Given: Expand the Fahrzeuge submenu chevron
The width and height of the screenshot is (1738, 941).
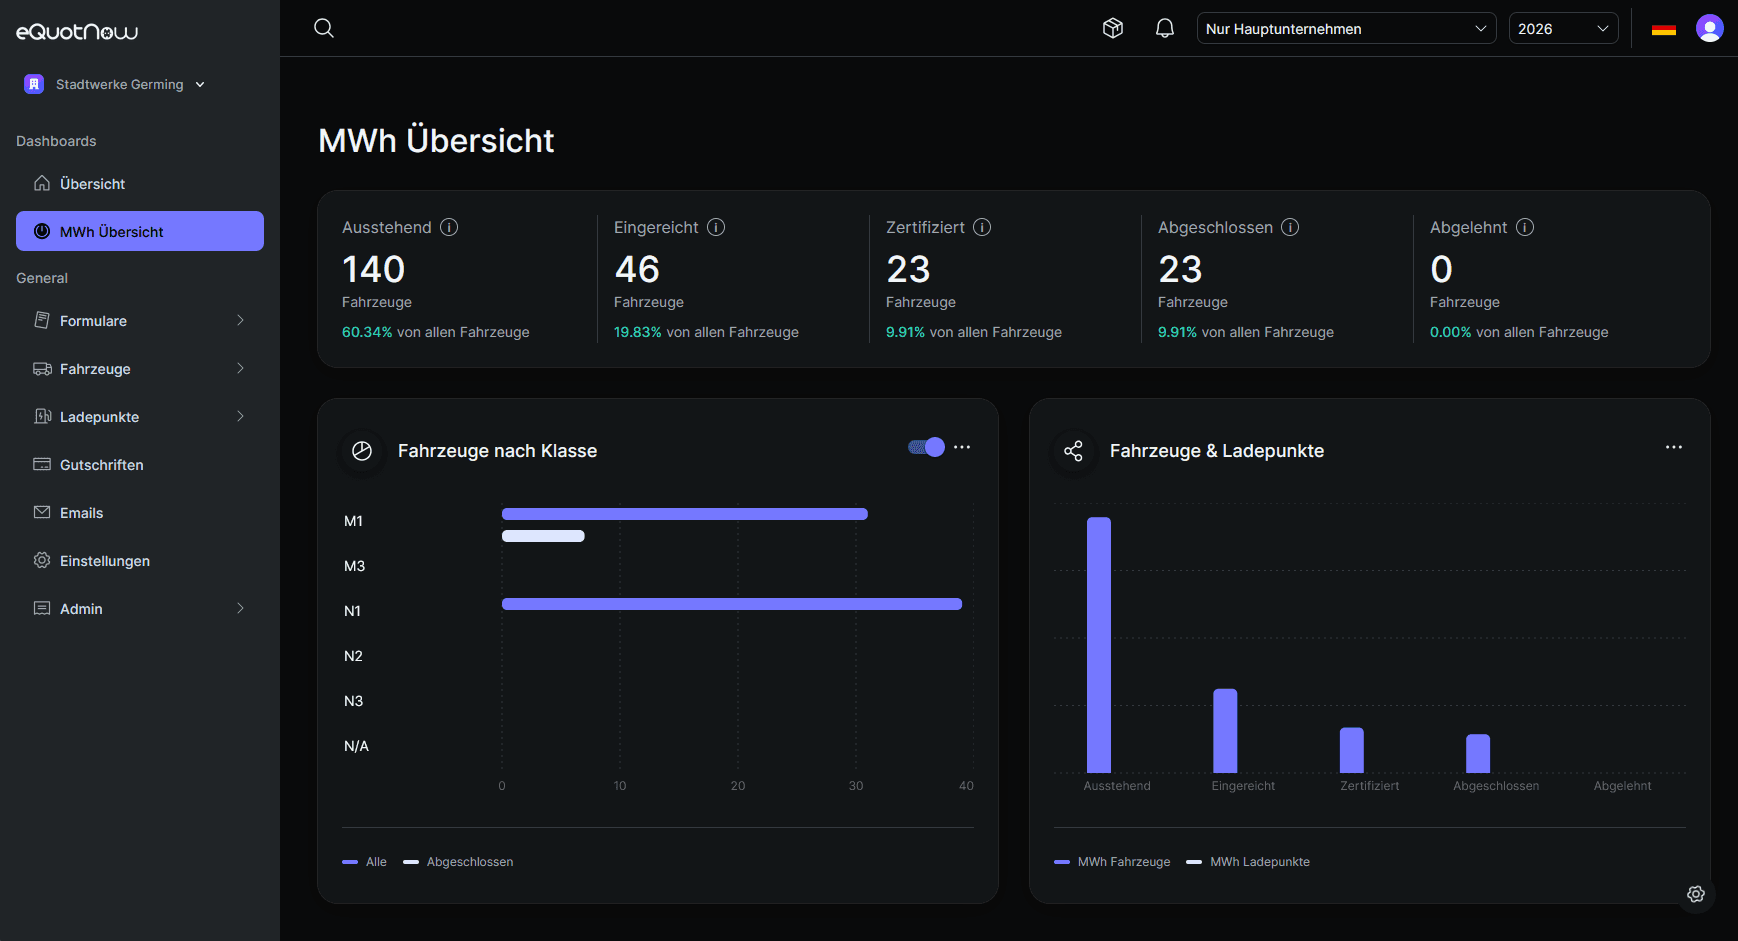Looking at the screenshot, I should coord(240,368).
